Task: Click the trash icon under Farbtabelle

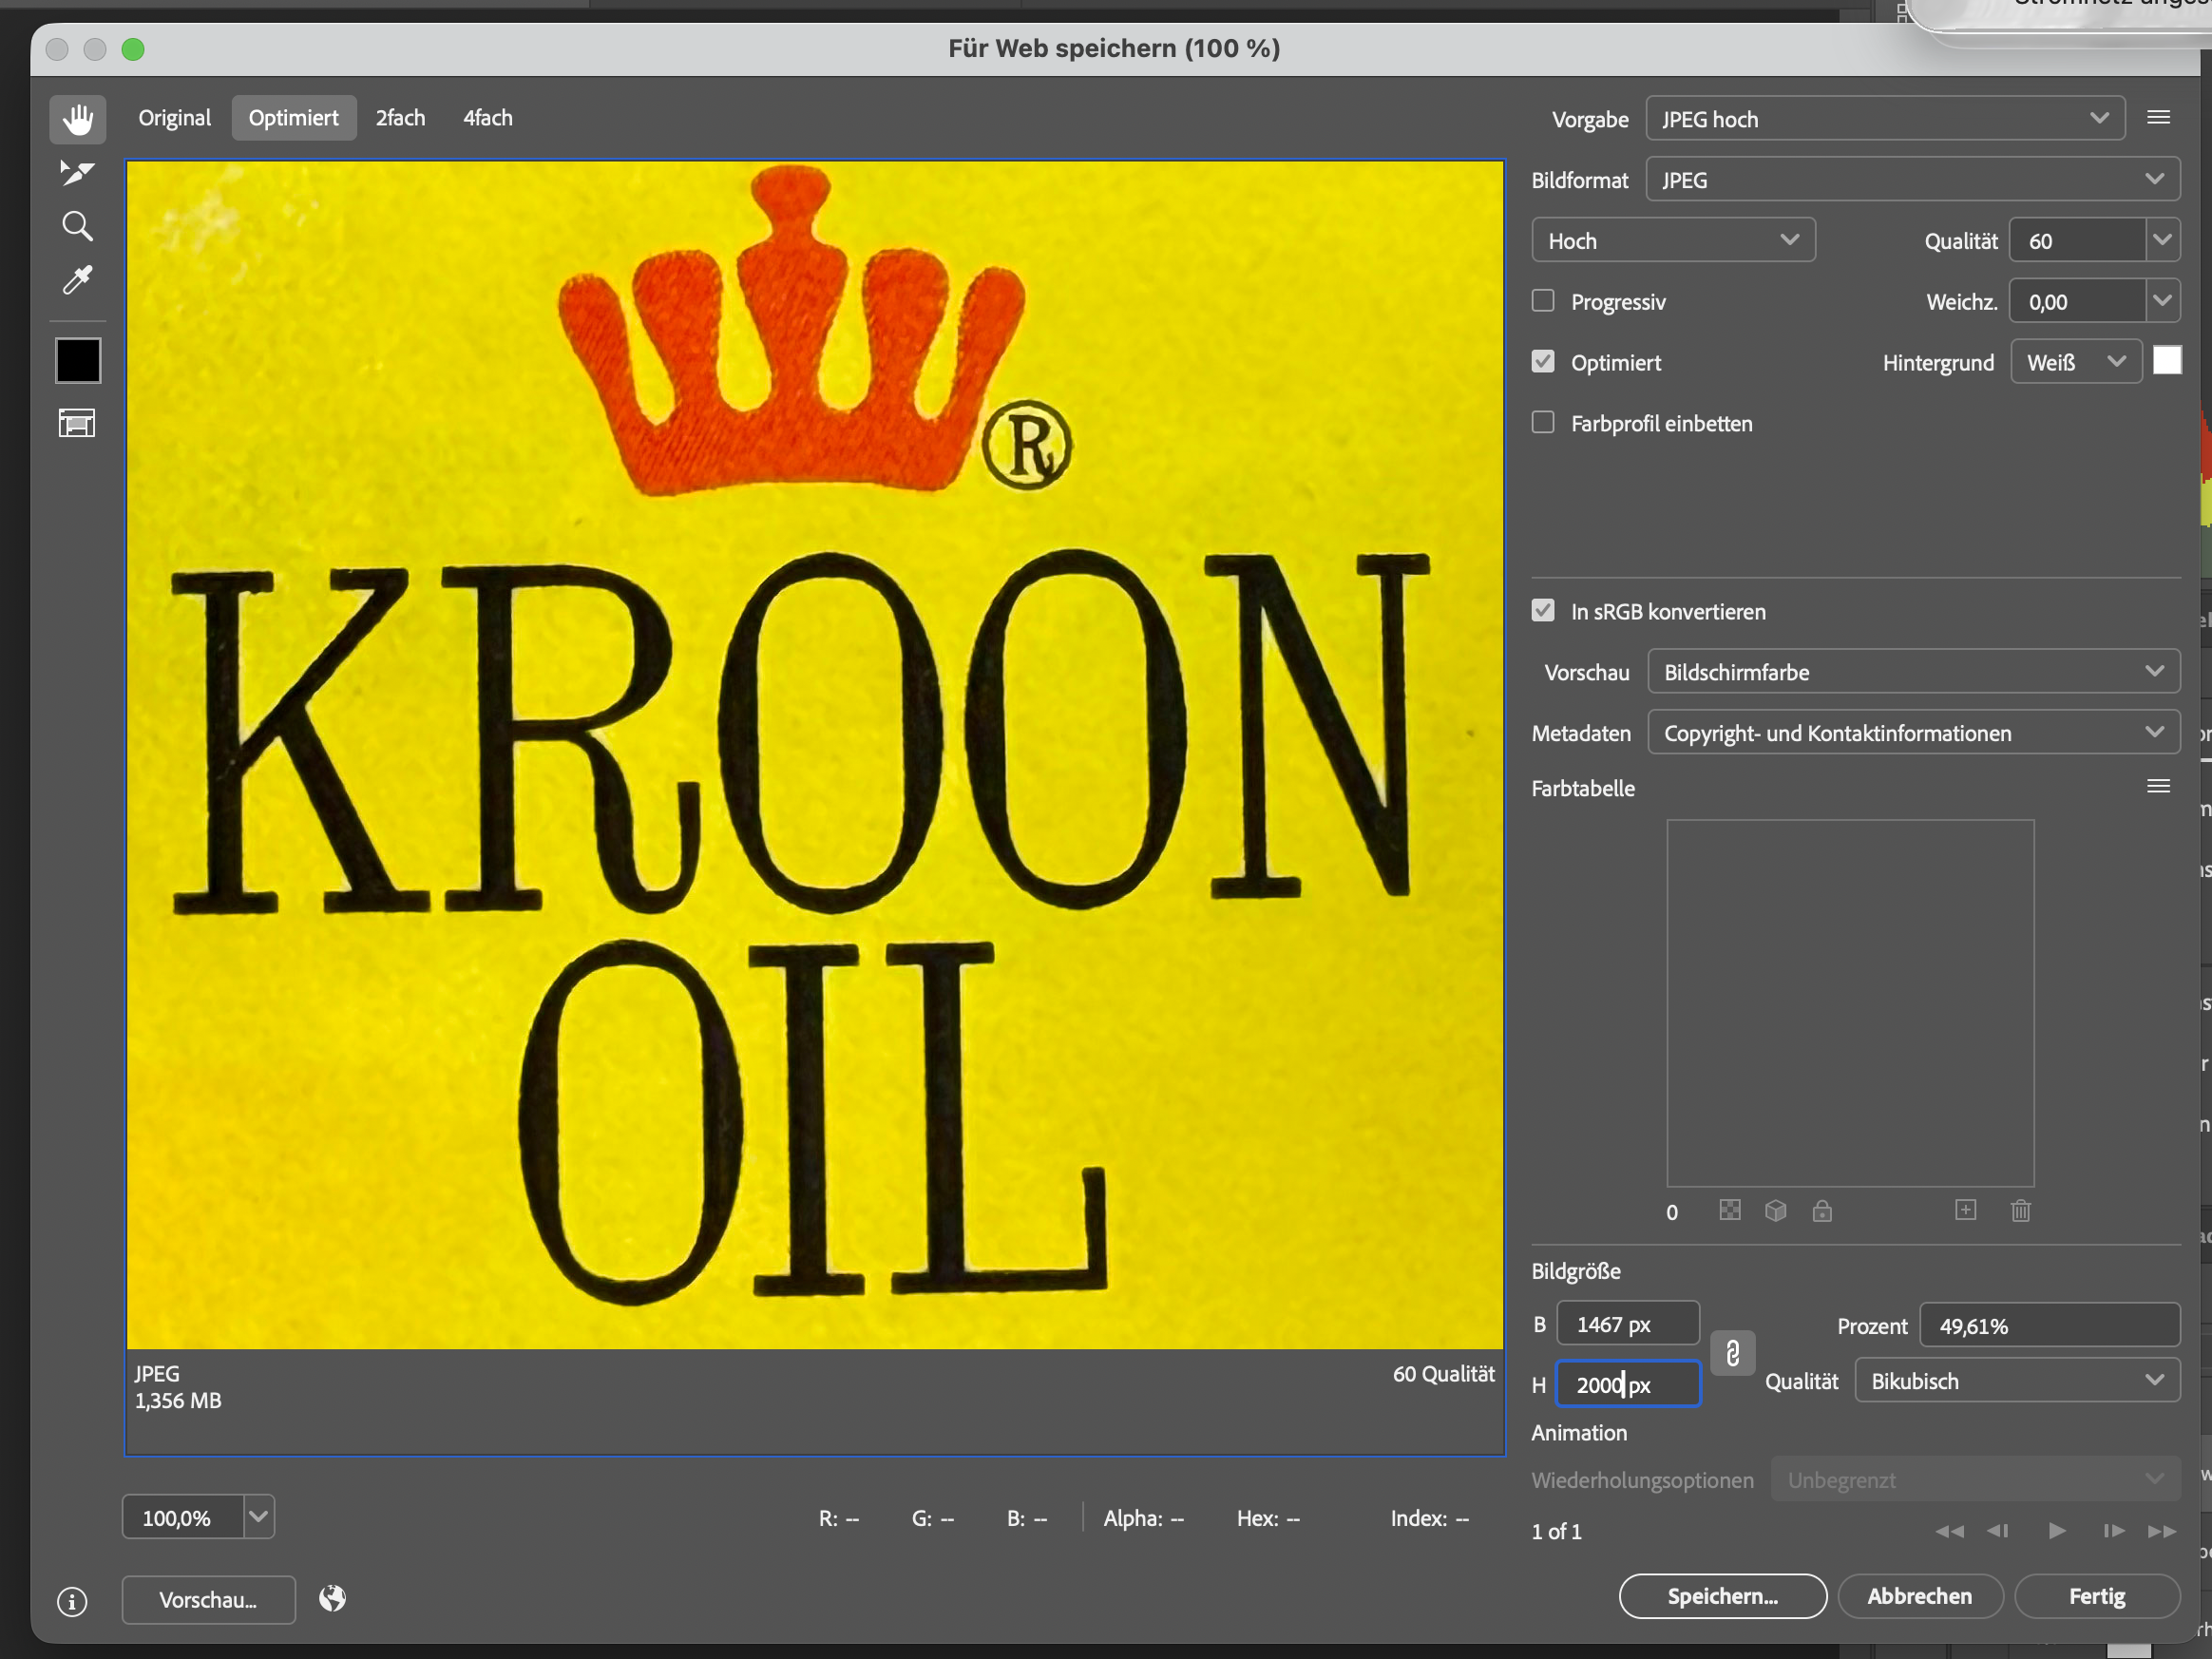Action: (x=2020, y=1211)
